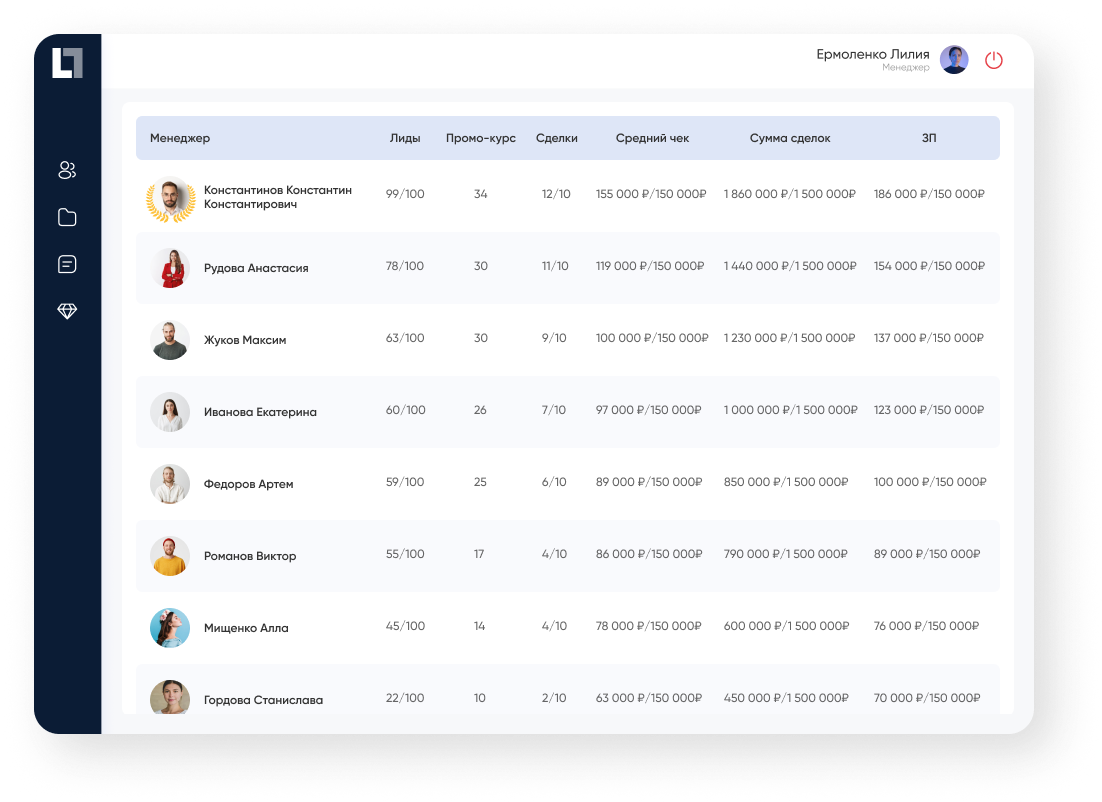Click the leads value 78/100
Screen dimensions: 1102x802
(405, 266)
